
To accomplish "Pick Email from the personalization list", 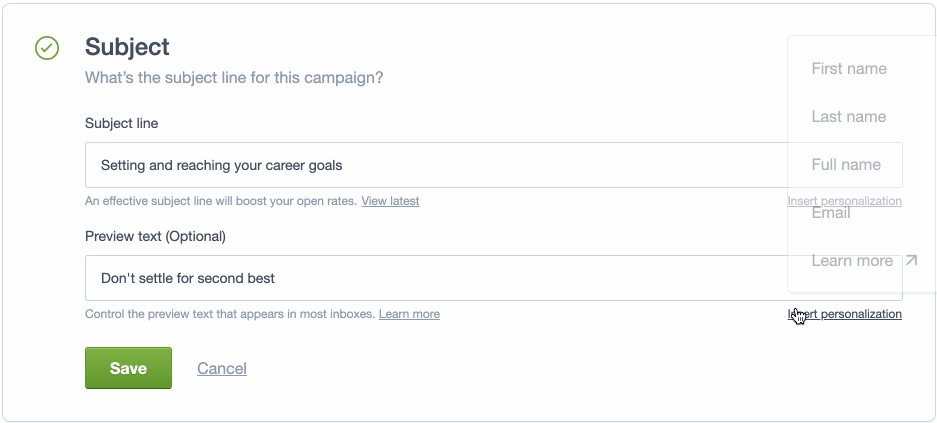I will (x=831, y=213).
